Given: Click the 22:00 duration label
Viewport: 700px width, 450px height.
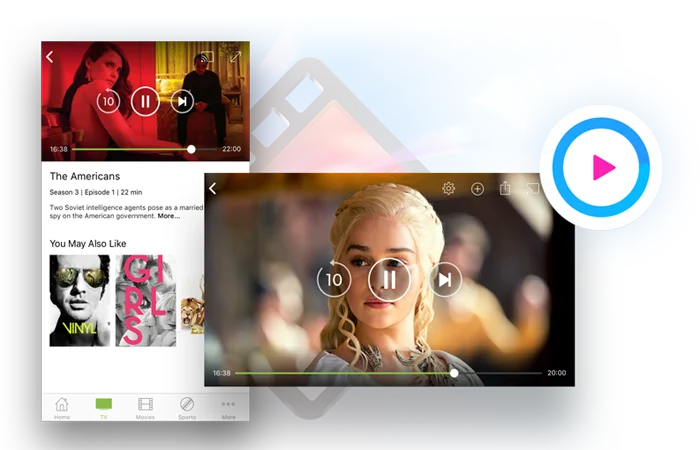Looking at the screenshot, I should tap(232, 149).
